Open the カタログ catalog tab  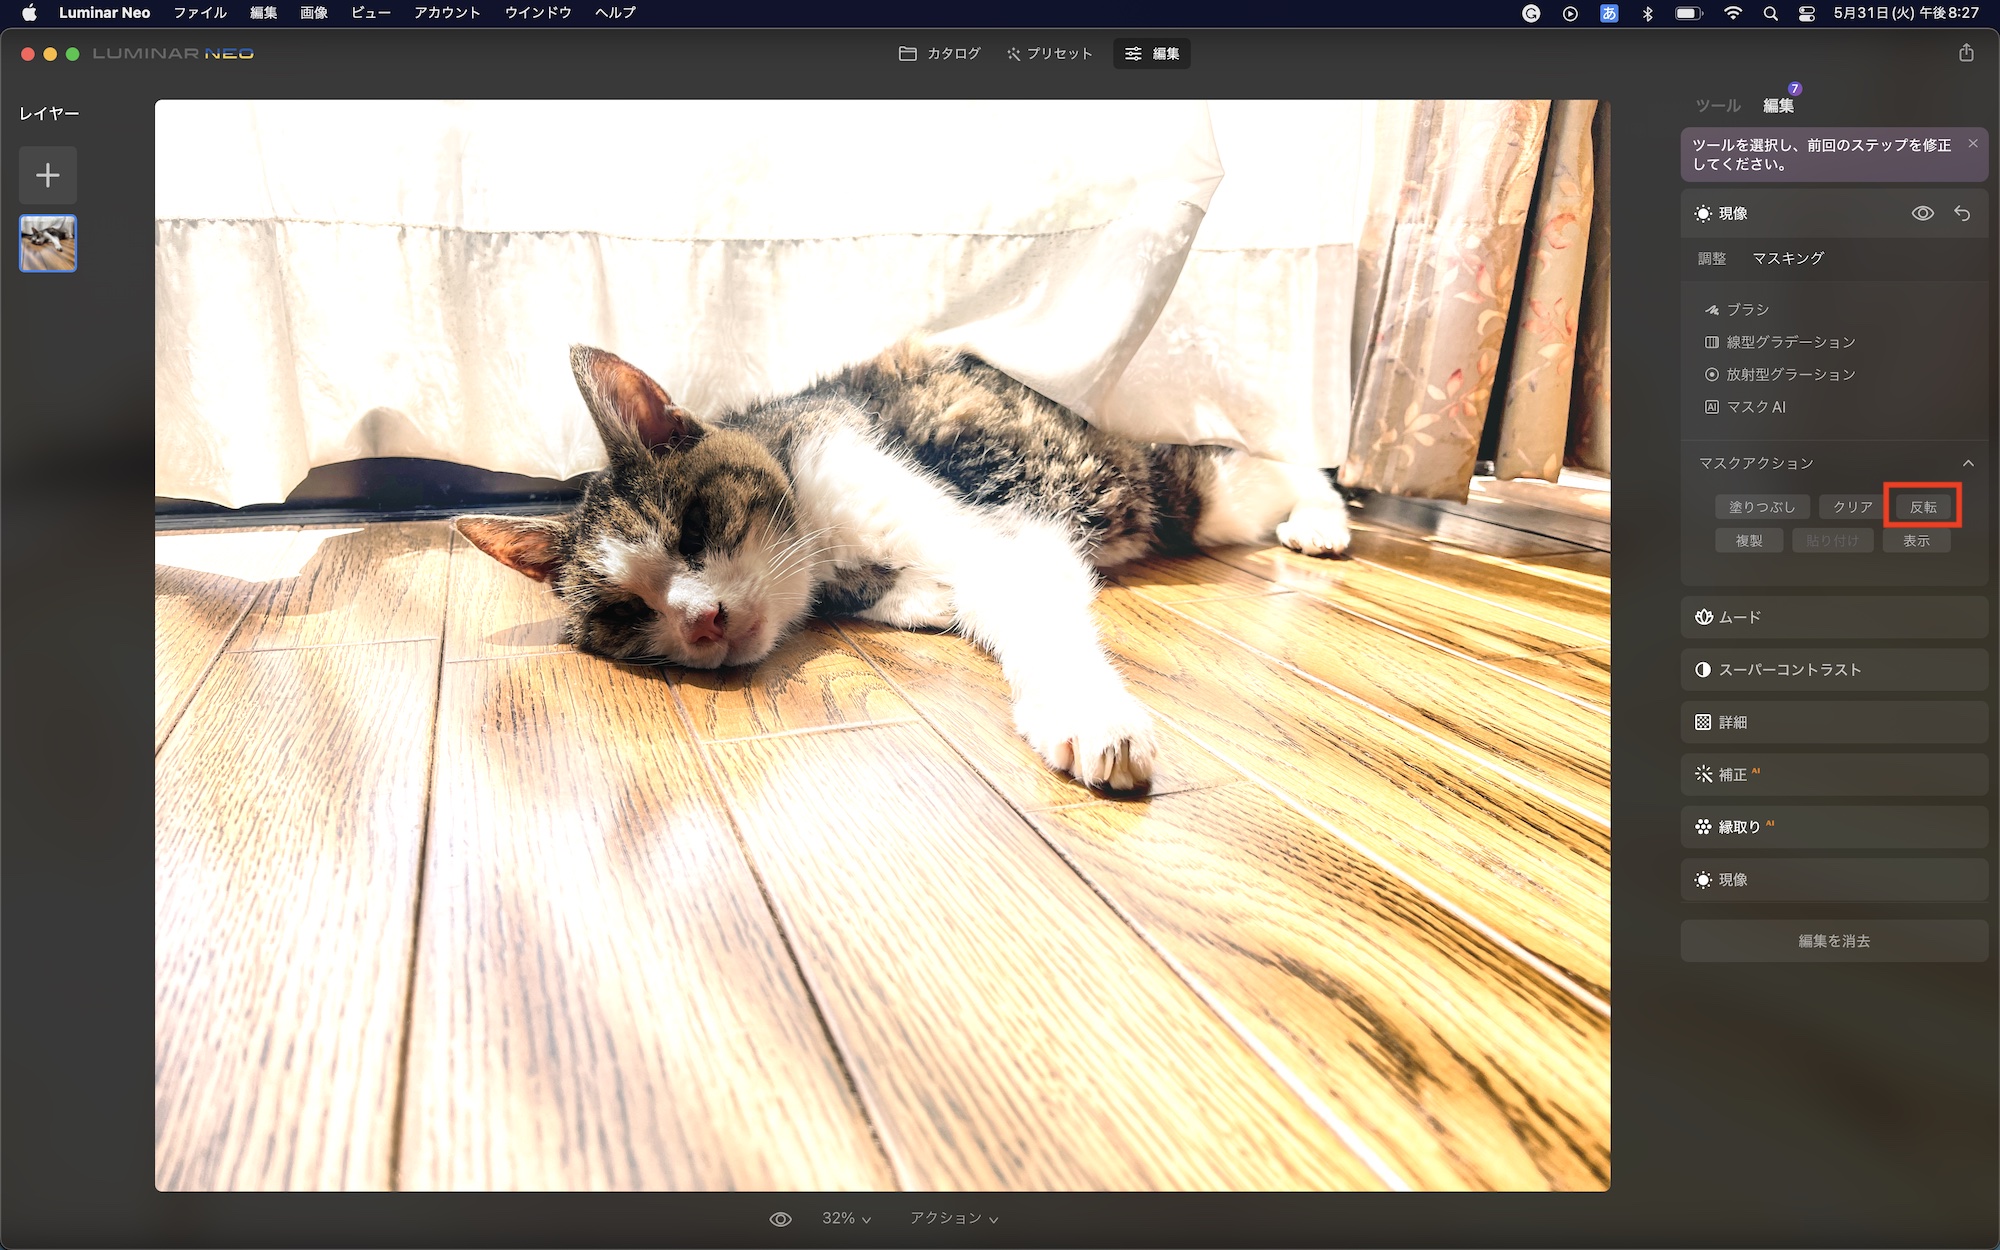939,54
